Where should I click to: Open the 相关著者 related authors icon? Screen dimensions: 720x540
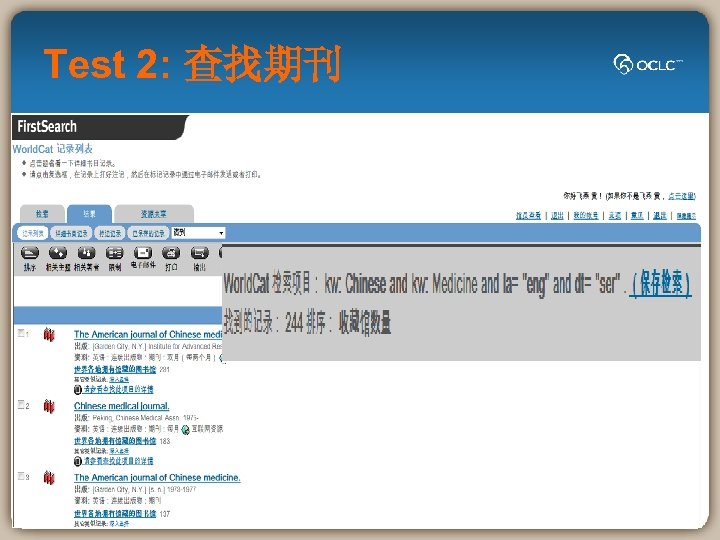86,253
